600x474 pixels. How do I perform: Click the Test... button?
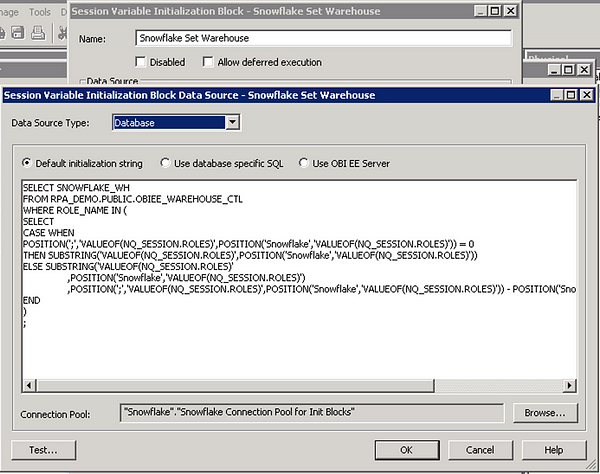click(44, 450)
